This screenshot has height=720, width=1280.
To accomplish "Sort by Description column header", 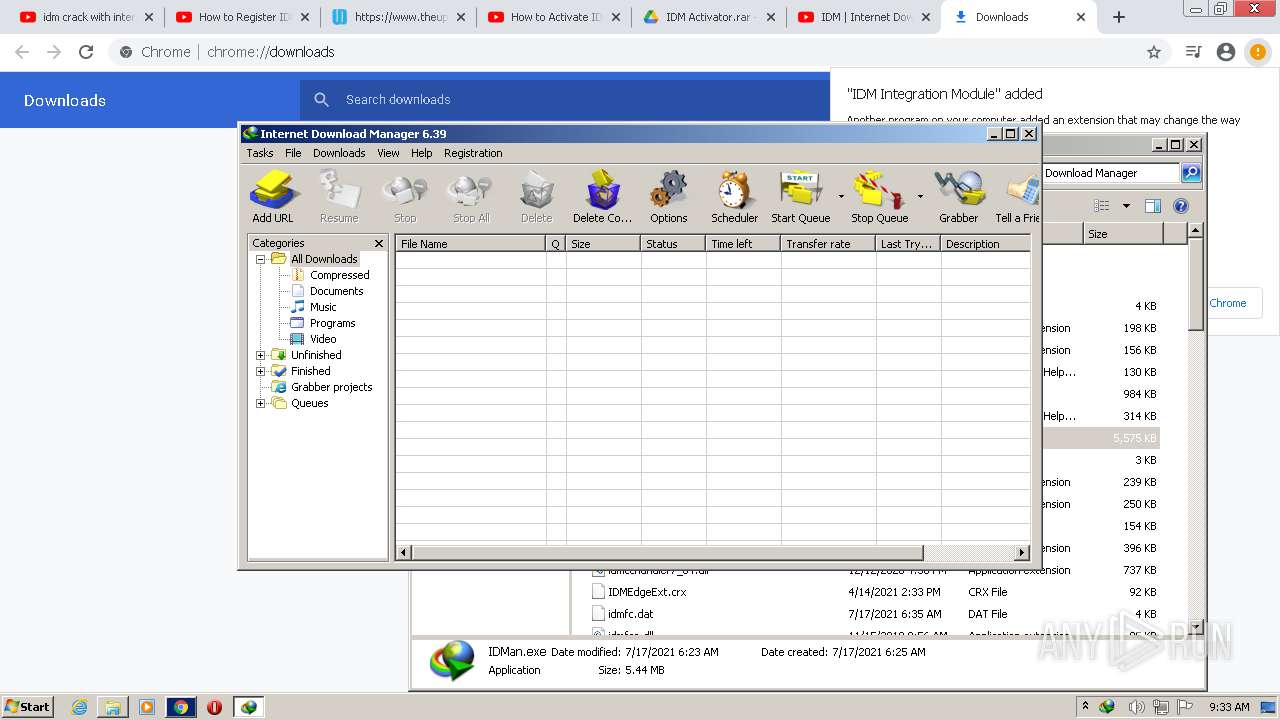I will coord(985,244).
